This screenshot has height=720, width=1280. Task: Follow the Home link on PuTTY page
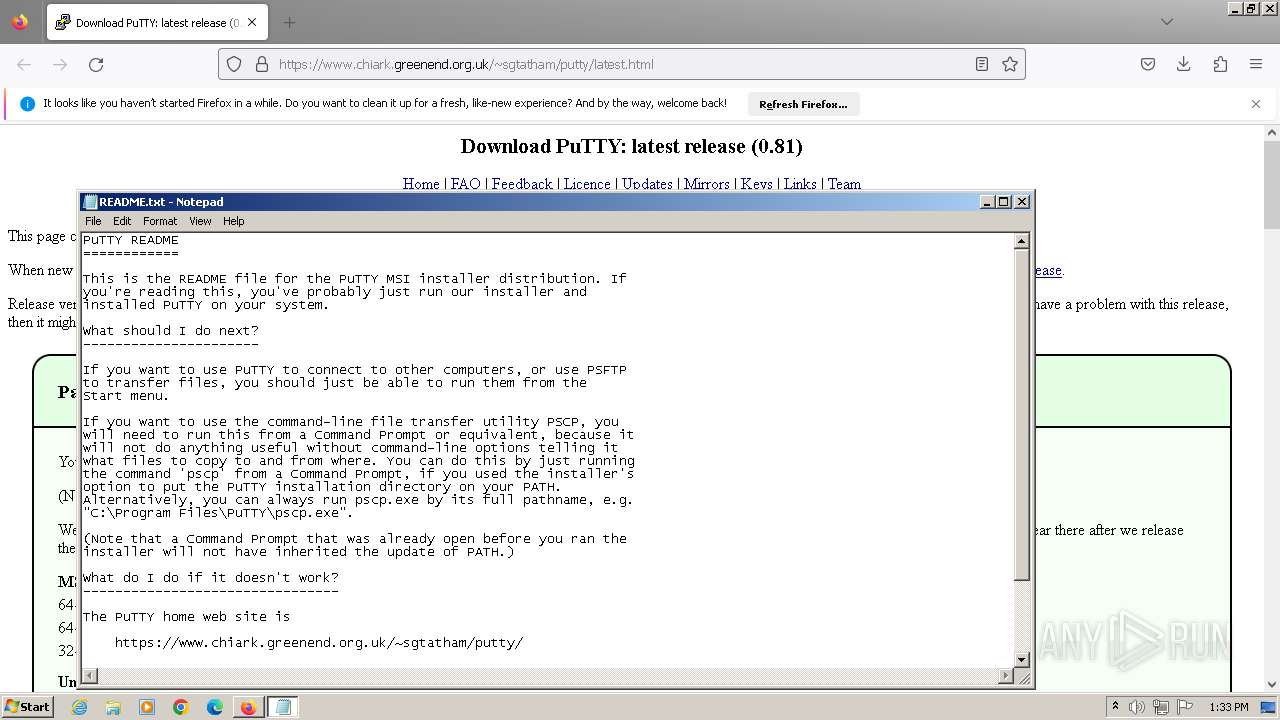click(x=421, y=184)
